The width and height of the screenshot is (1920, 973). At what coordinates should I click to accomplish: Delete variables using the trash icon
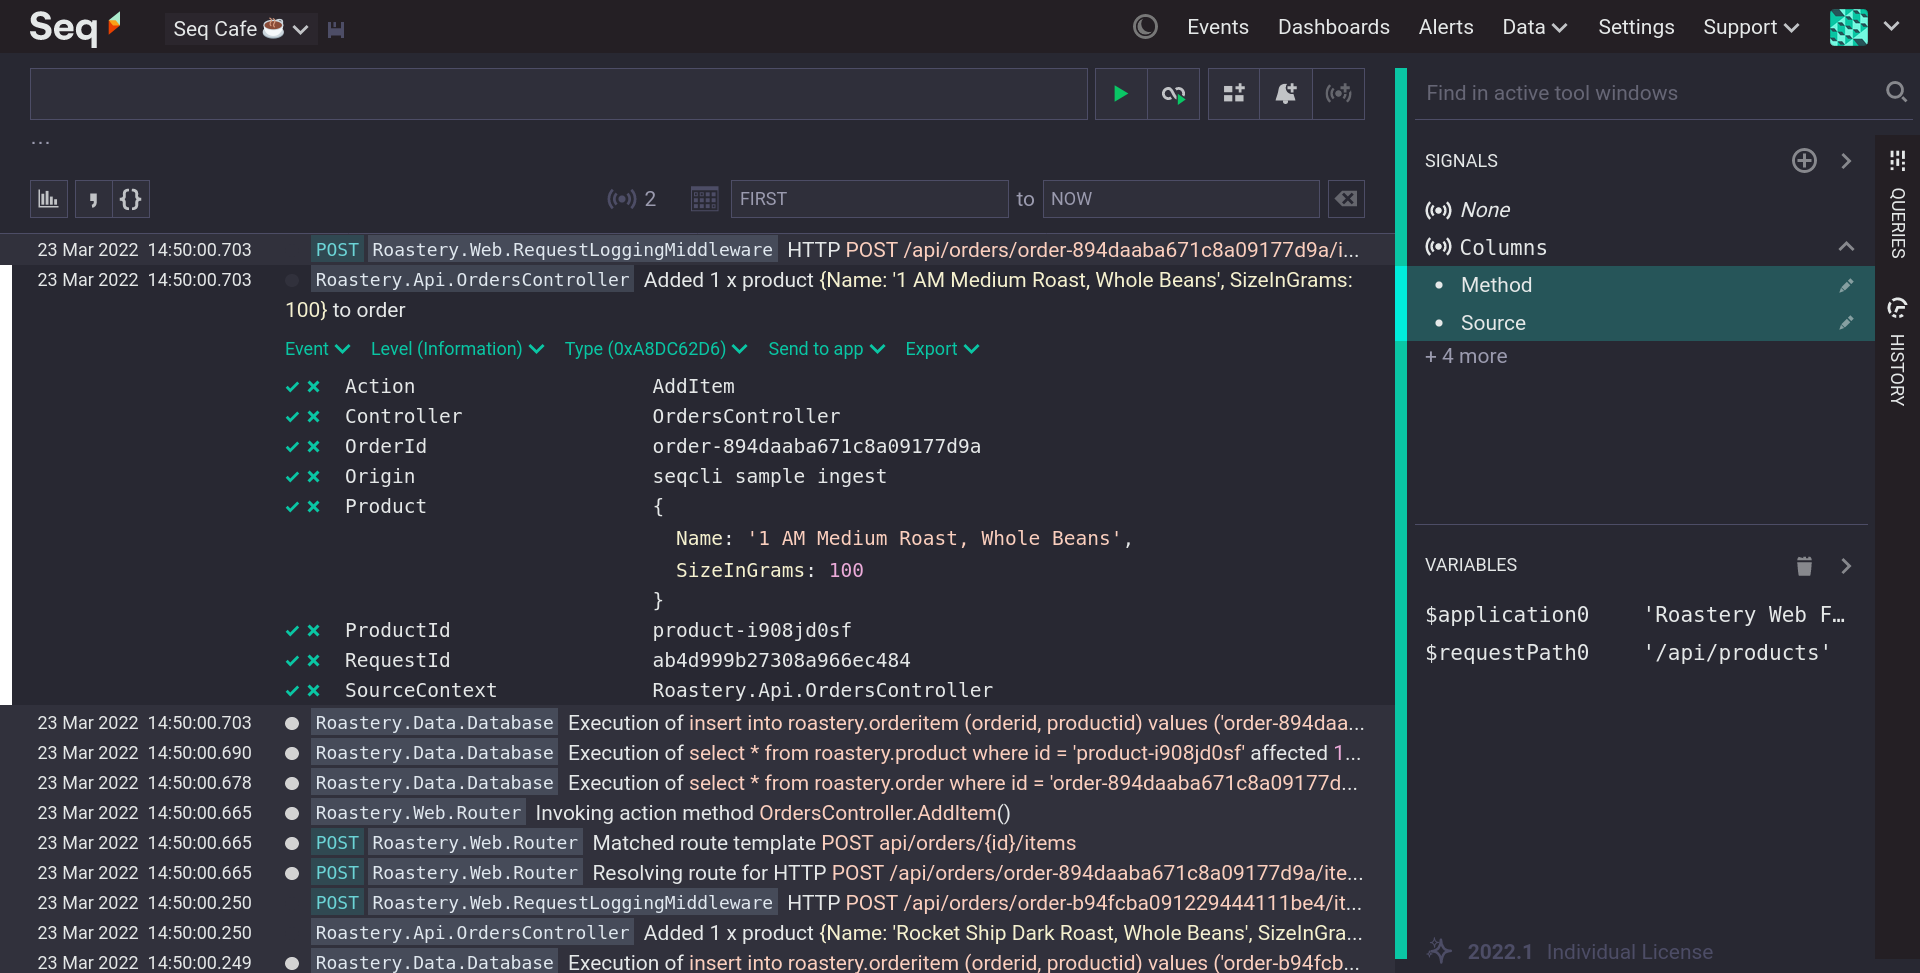pyautogui.click(x=1804, y=566)
